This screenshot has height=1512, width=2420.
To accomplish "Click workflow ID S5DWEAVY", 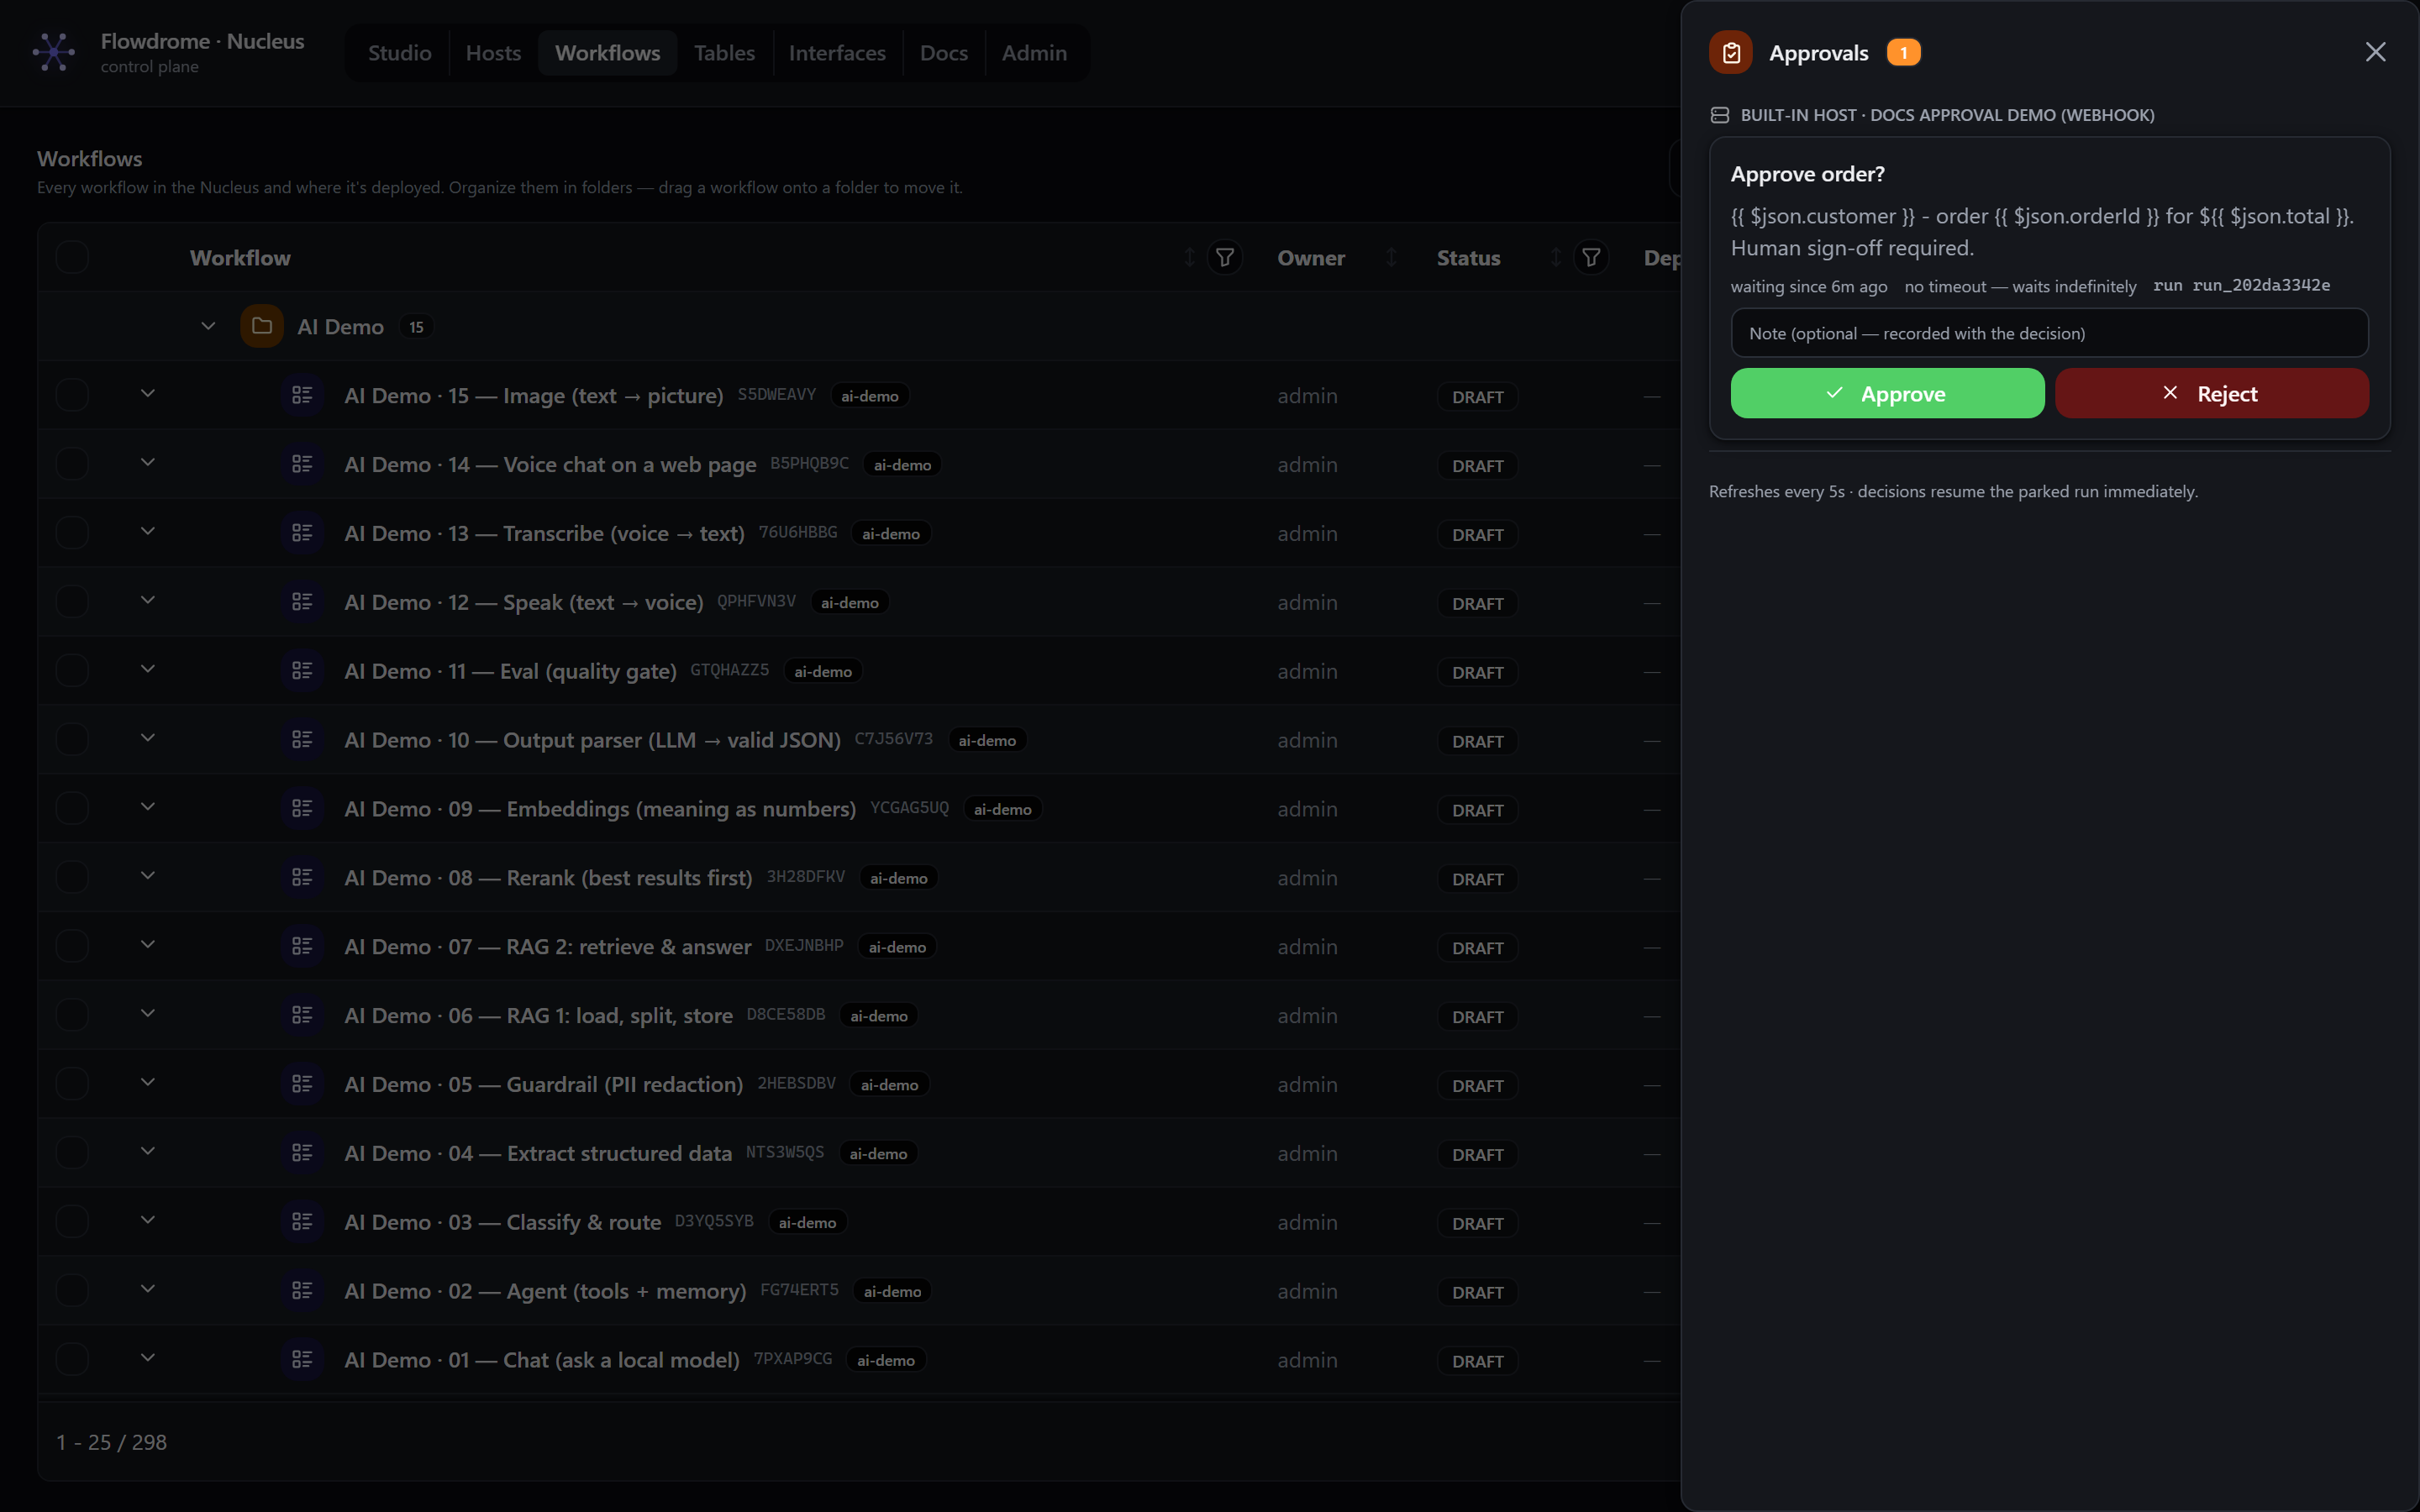I will pyautogui.click(x=777, y=395).
